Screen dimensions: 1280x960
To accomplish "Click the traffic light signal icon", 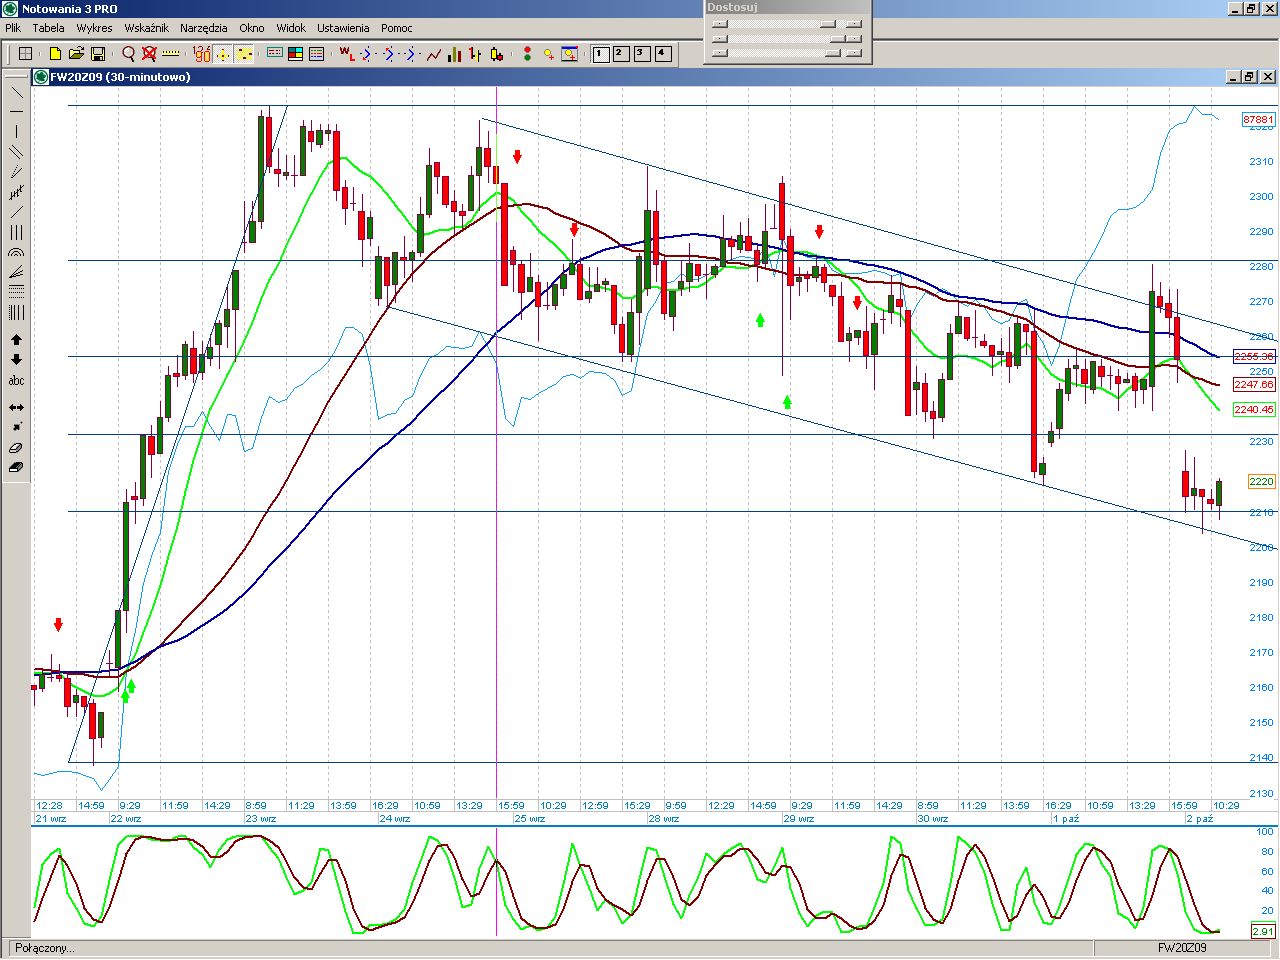I will 527,54.
